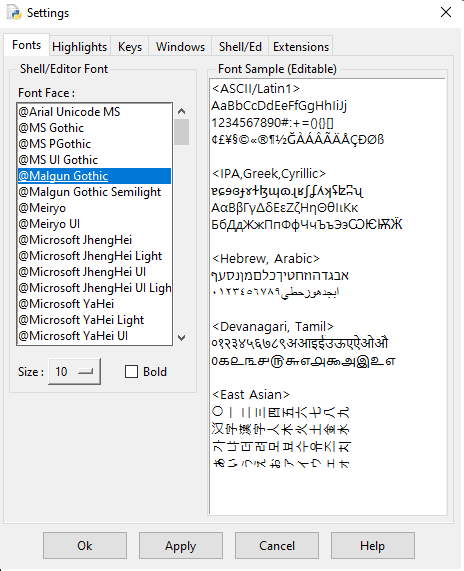Select @Microsoft JhengHei font
The width and height of the screenshot is (464, 571).
click(x=94, y=240)
